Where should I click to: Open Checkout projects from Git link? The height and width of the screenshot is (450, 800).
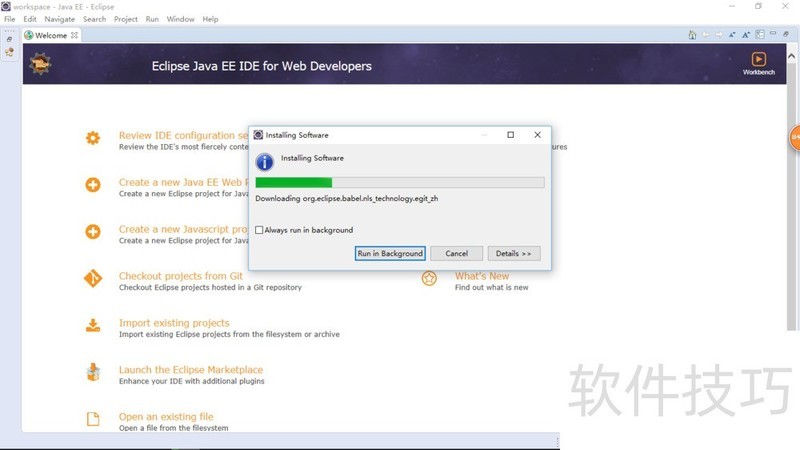coord(181,276)
